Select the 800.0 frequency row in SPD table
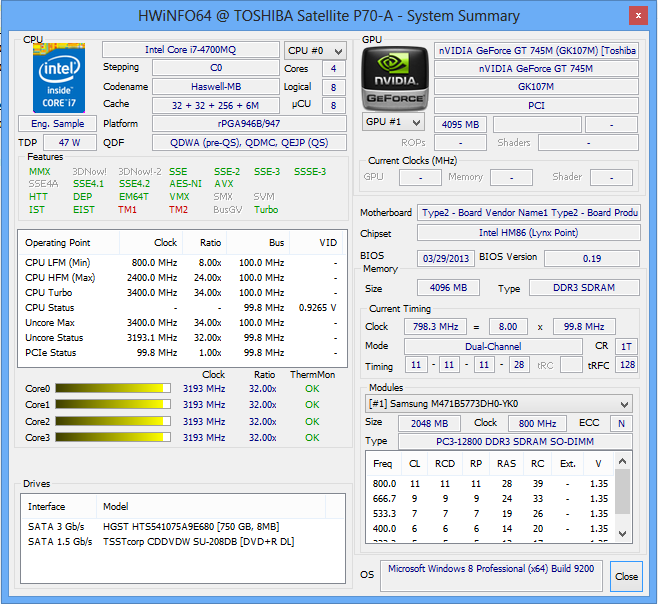Viewport: 658px width, 604px height. click(490, 484)
